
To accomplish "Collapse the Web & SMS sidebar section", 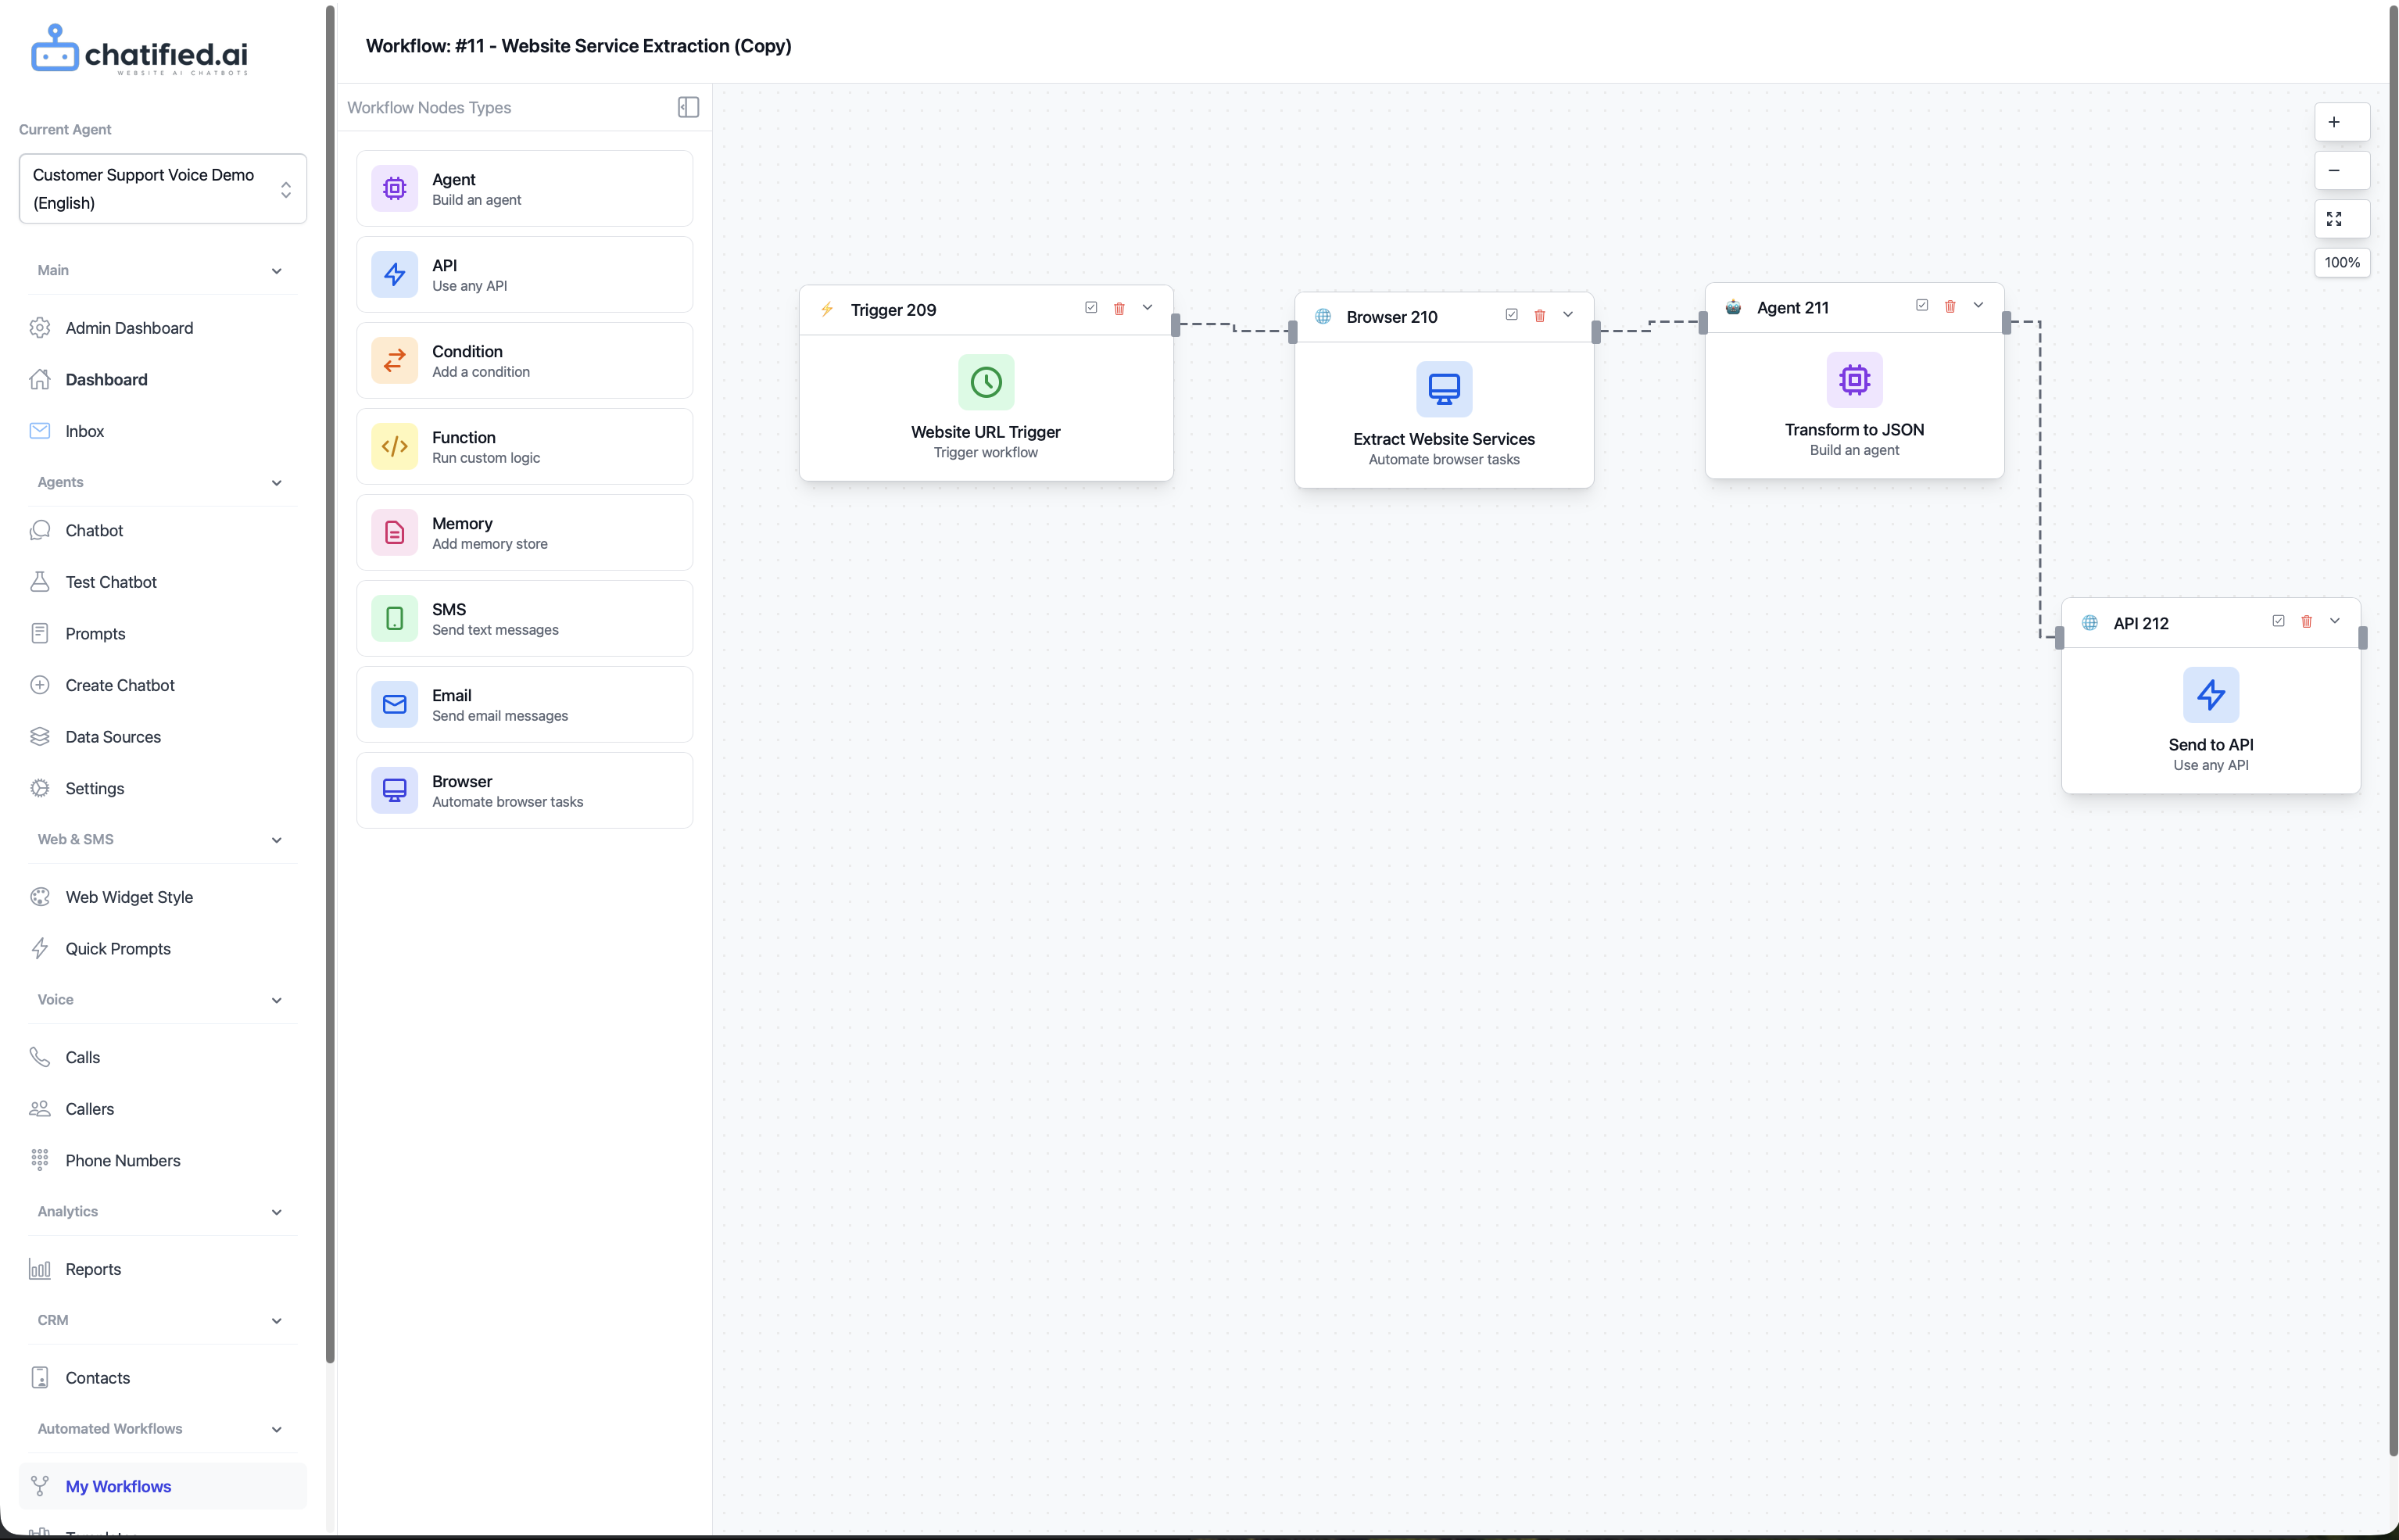I will tap(276, 840).
